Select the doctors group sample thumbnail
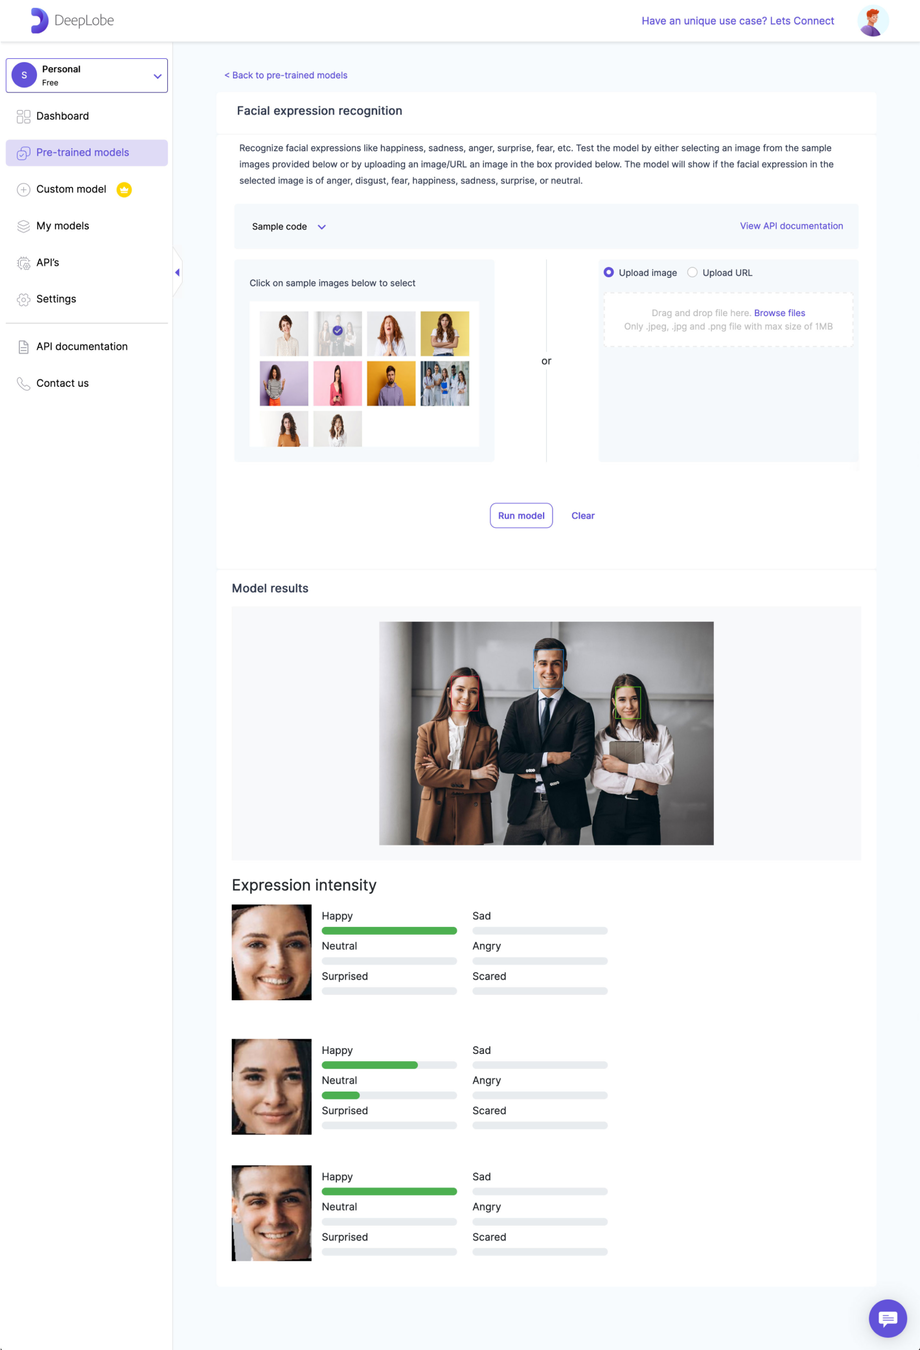Viewport: 920px width, 1350px height. click(444, 383)
